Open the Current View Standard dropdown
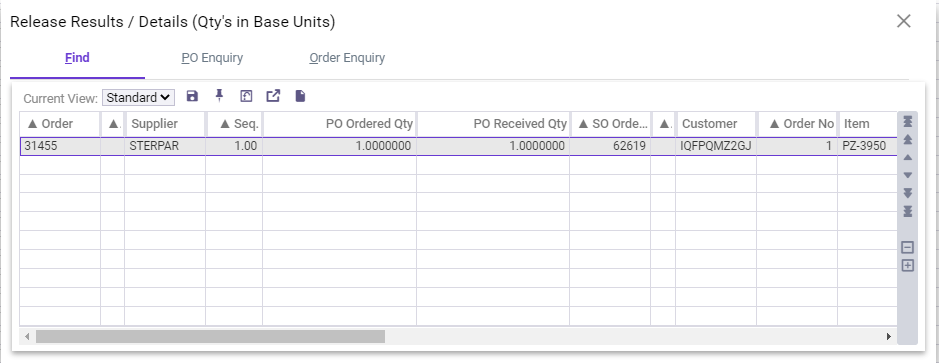This screenshot has height=363, width=939. pos(138,98)
